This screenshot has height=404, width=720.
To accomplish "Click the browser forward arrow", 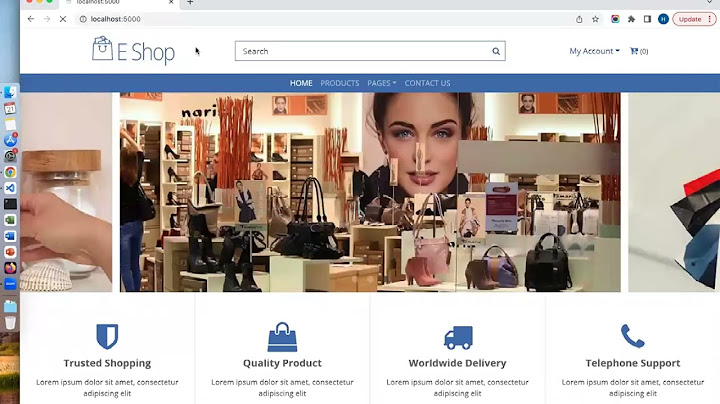I will coord(47,19).
